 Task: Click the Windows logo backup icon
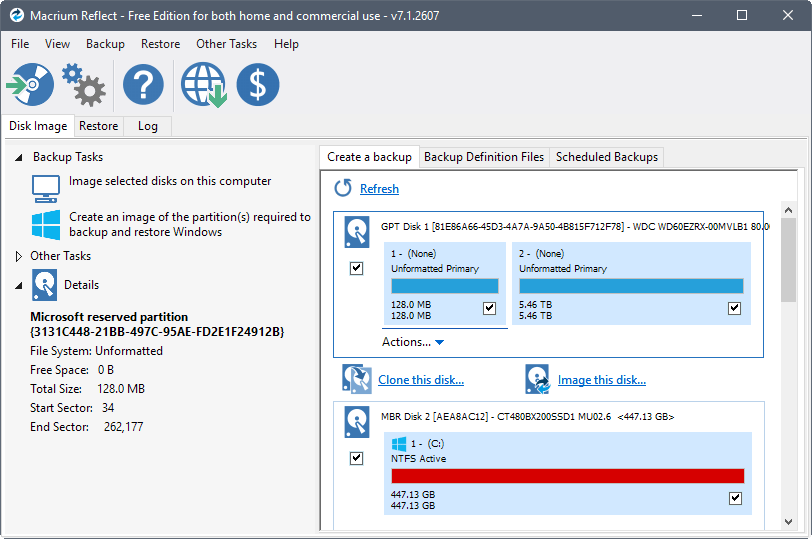[x=46, y=224]
